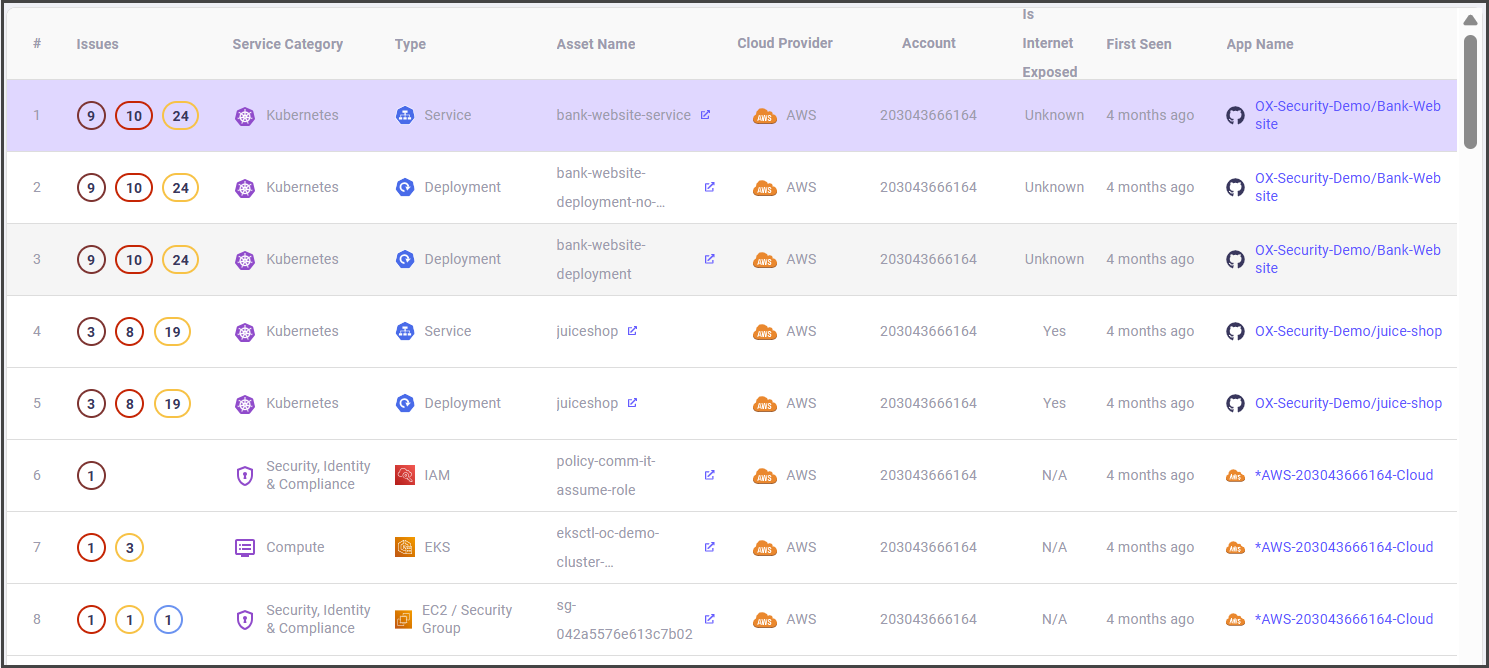Click Kubernetes icon in row 4
Image resolution: width=1489 pixels, height=668 pixels.
coord(245,332)
